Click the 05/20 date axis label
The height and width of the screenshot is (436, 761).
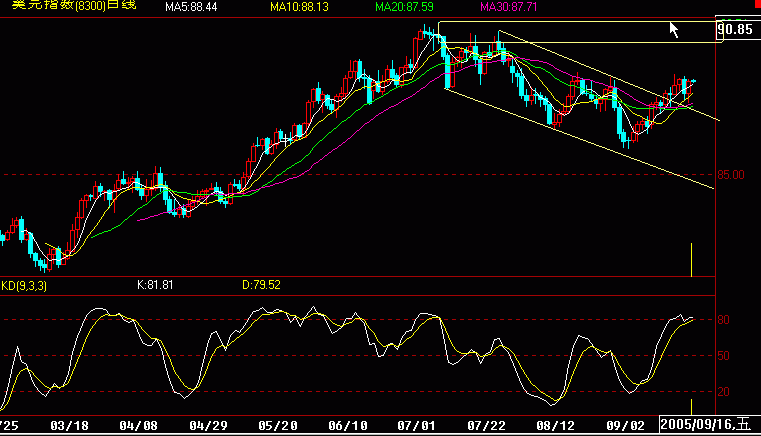(x=278, y=426)
